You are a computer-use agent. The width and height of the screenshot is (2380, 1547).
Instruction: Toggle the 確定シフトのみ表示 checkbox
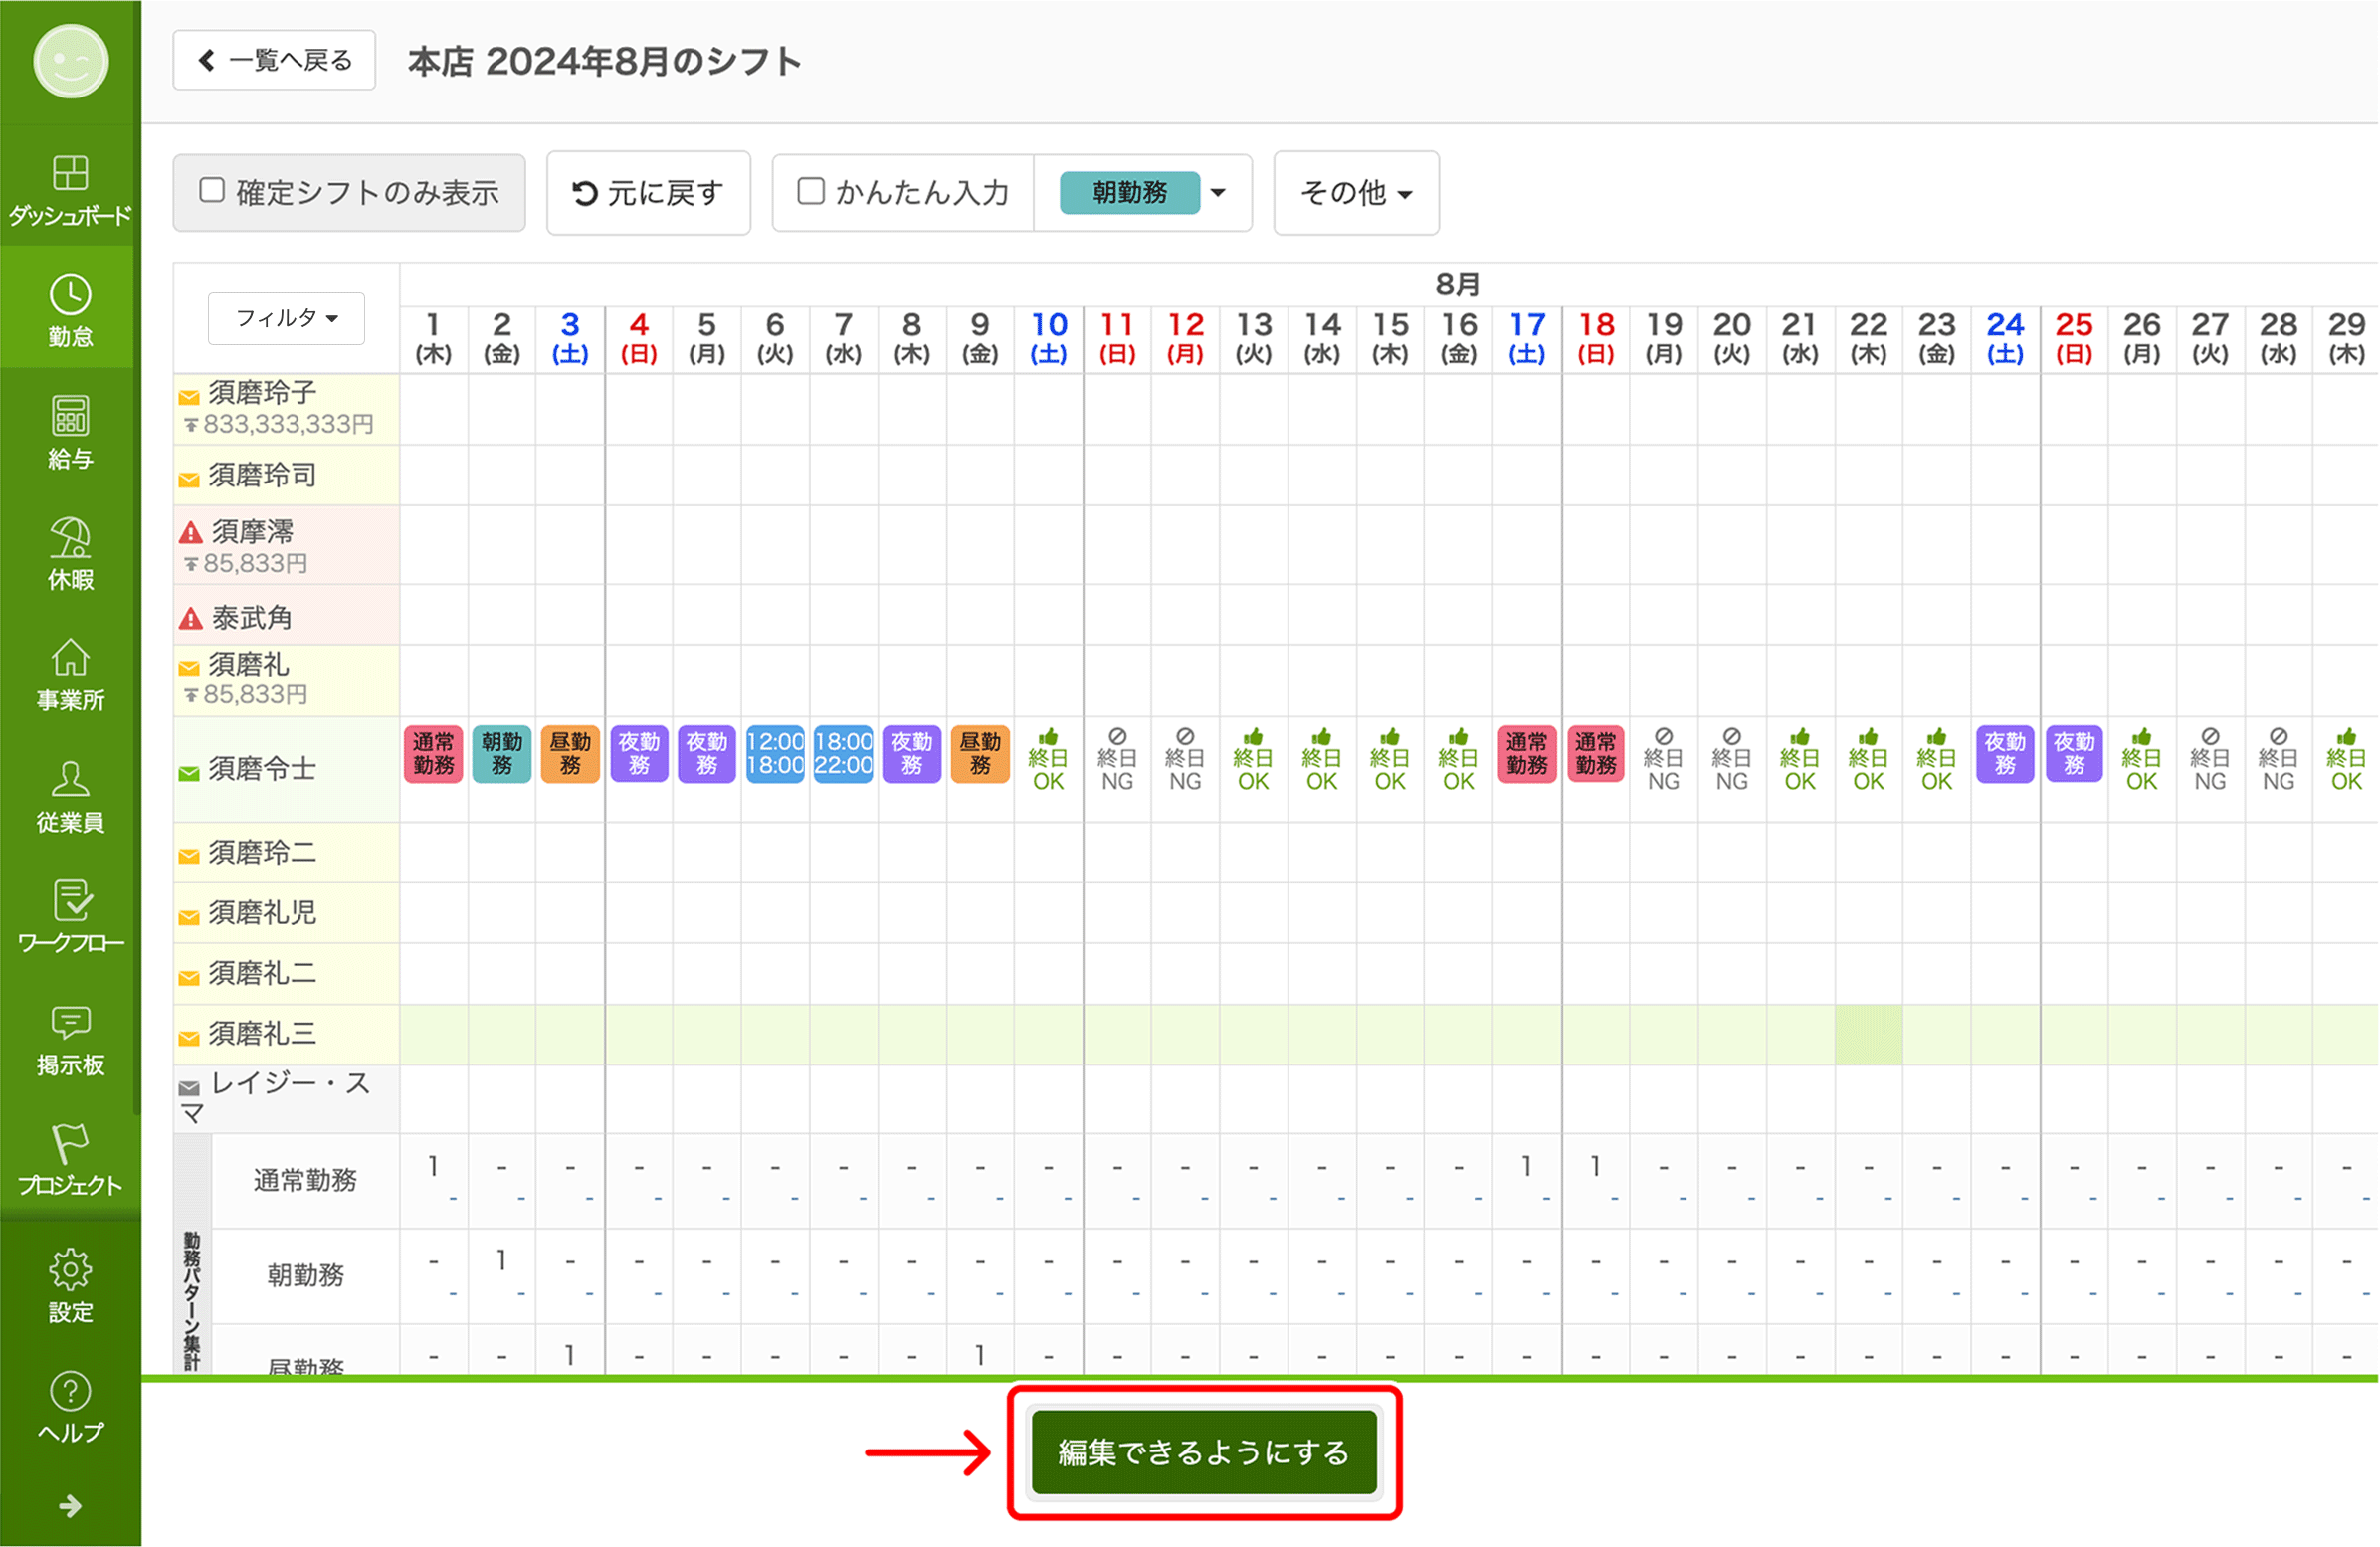click(212, 190)
